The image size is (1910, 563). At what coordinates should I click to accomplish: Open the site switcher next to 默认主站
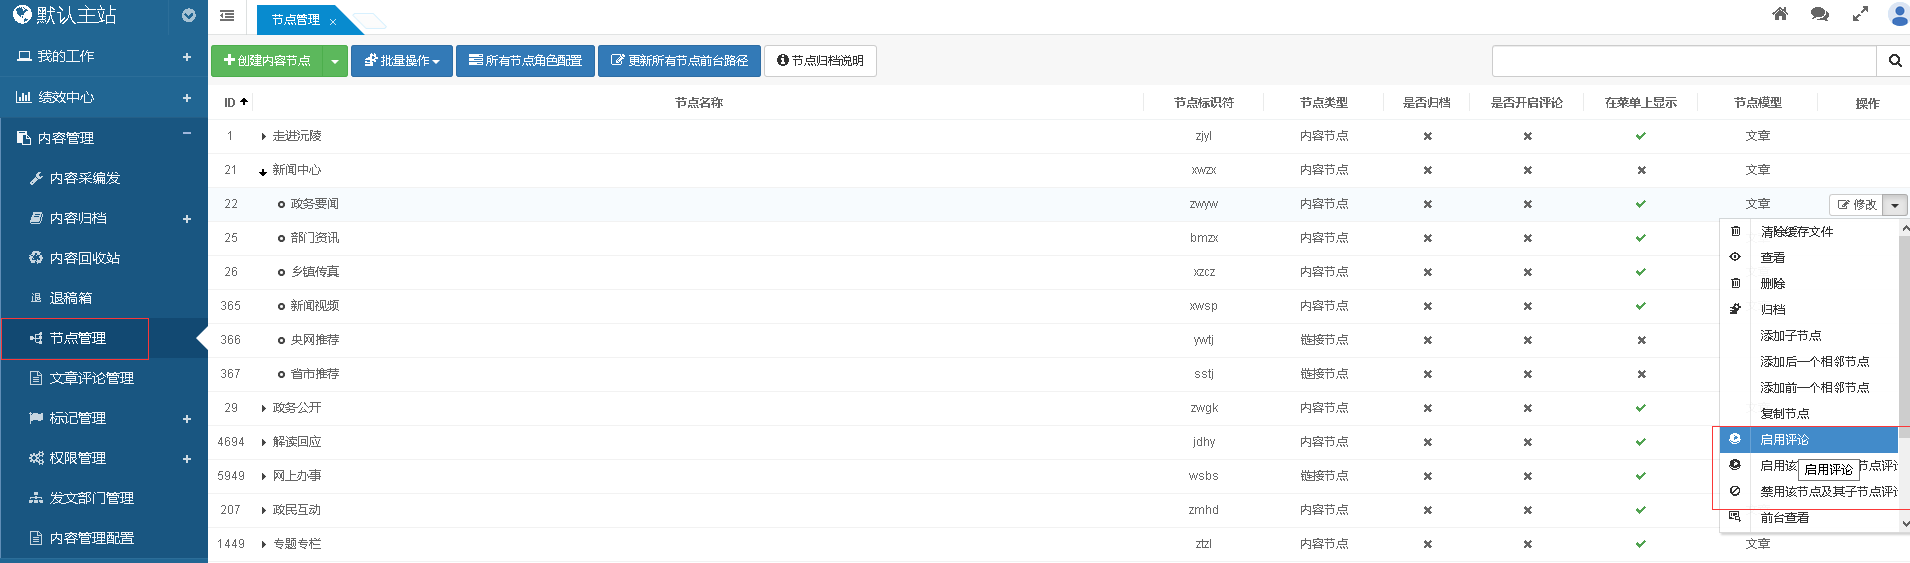point(189,16)
